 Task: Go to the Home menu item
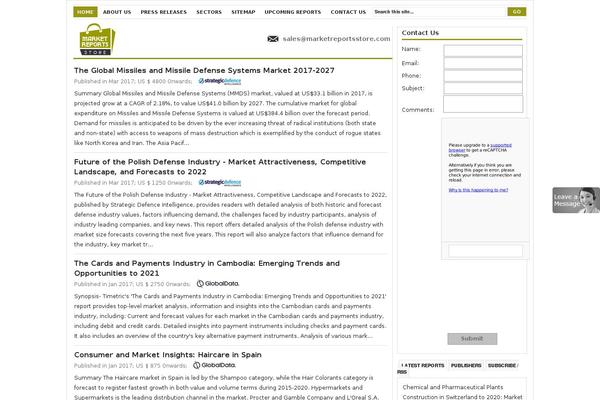click(x=85, y=12)
